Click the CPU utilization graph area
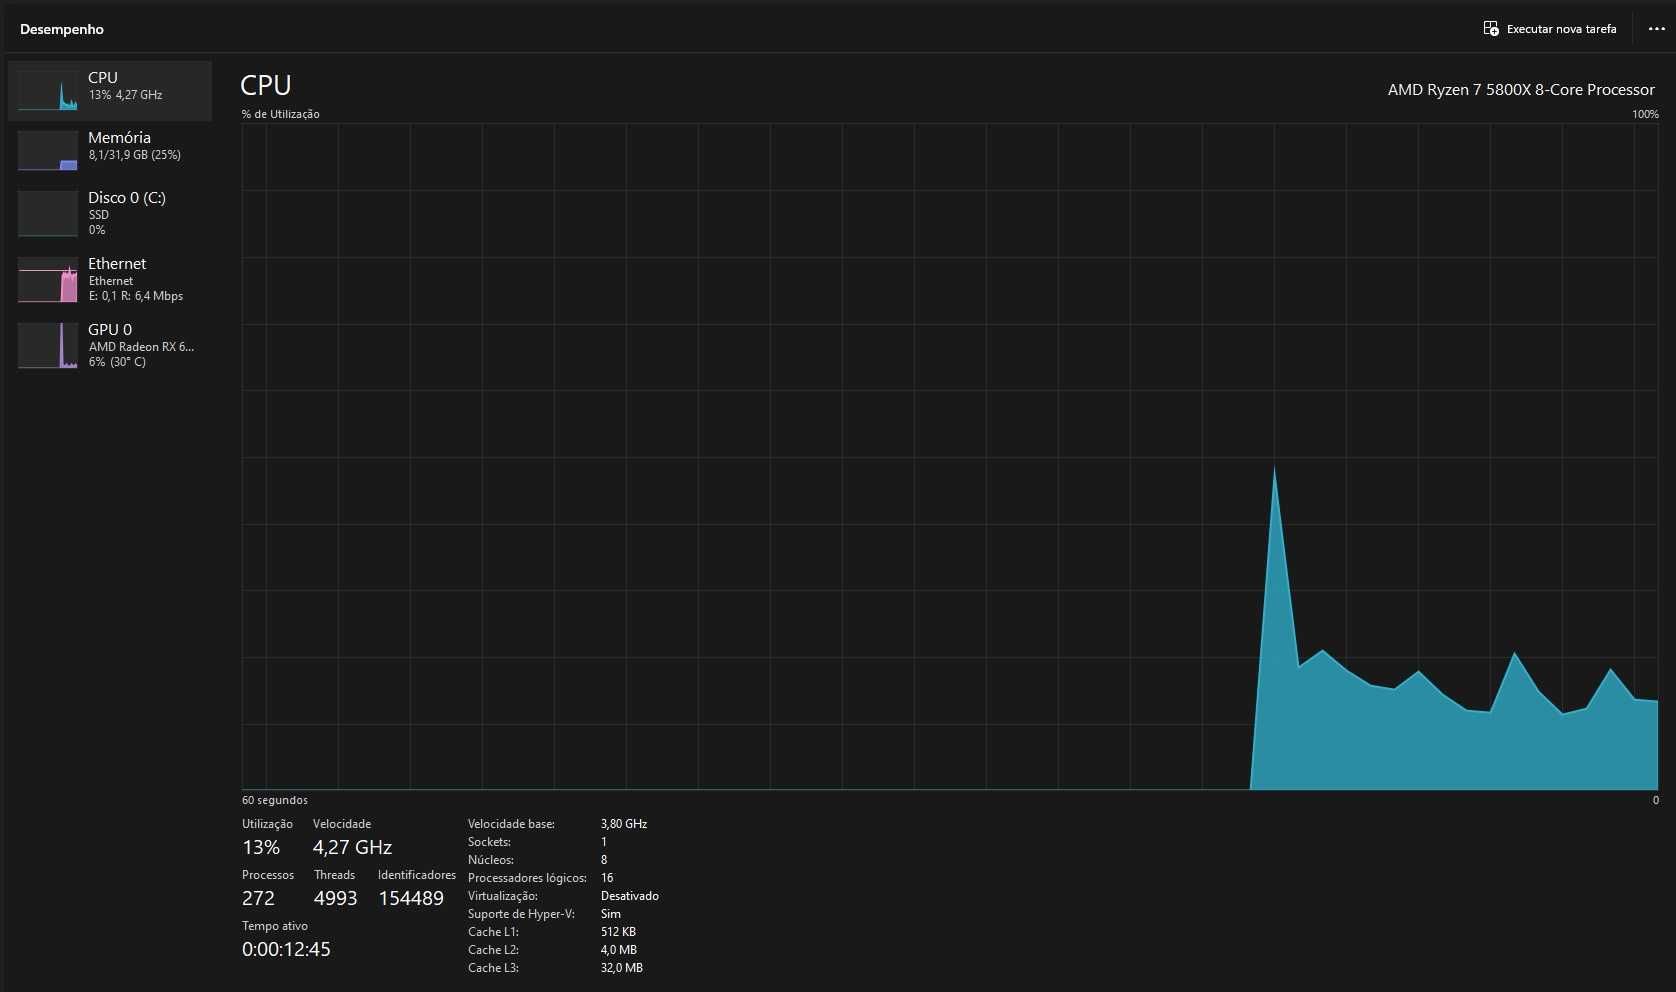Image resolution: width=1676 pixels, height=992 pixels. pos(950,457)
